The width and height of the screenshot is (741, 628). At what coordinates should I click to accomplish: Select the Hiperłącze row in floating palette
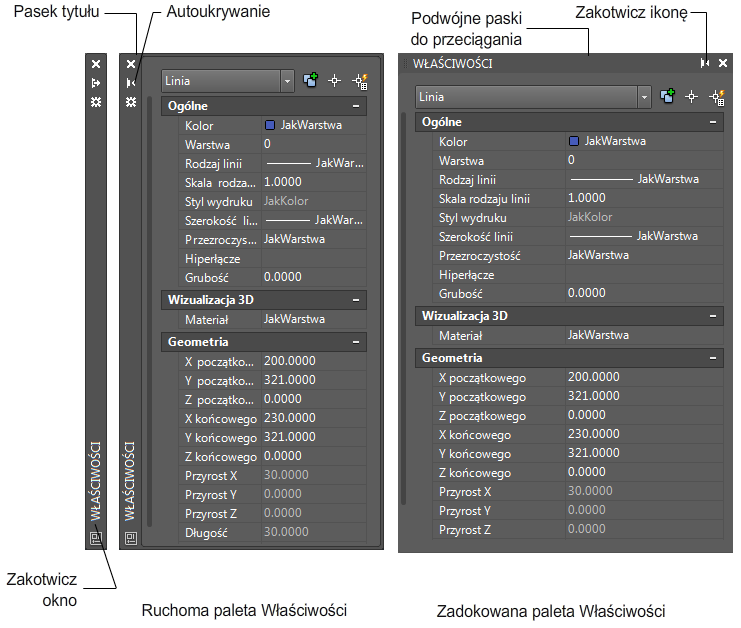tap(273, 258)
